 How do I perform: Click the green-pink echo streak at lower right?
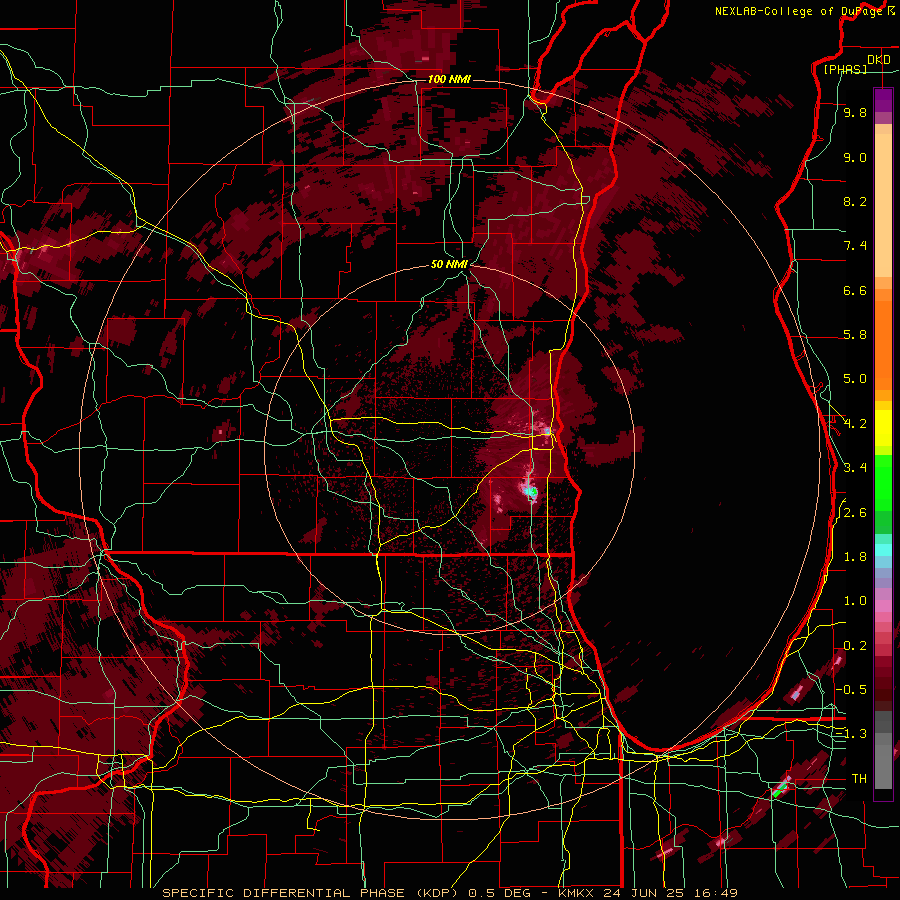782,787
